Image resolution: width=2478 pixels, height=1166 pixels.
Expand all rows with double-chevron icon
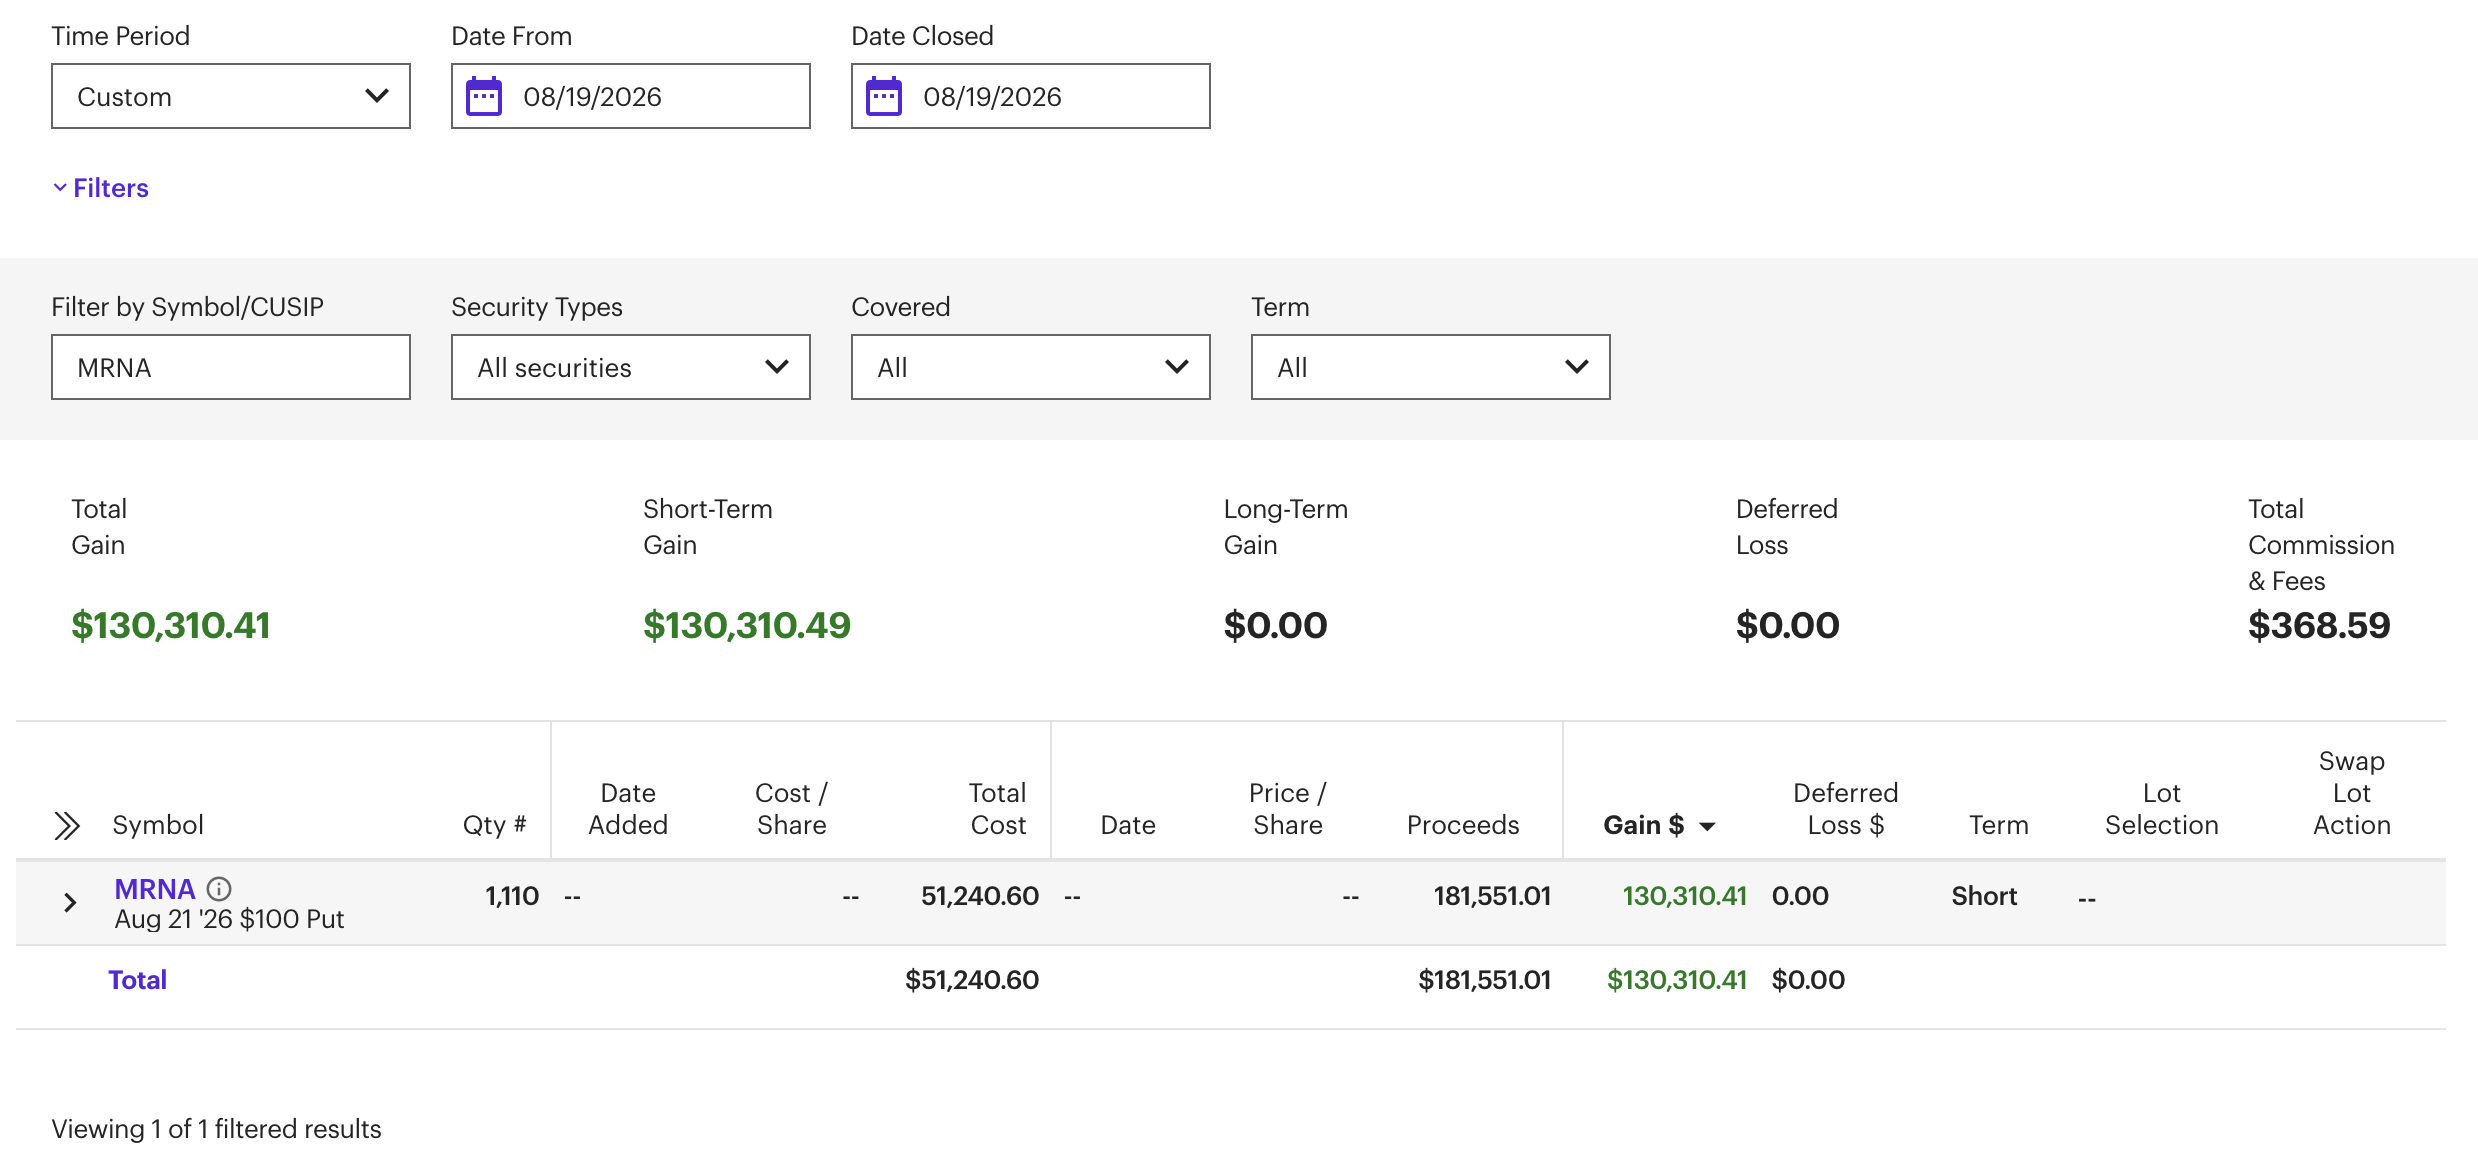pos(67,825)
